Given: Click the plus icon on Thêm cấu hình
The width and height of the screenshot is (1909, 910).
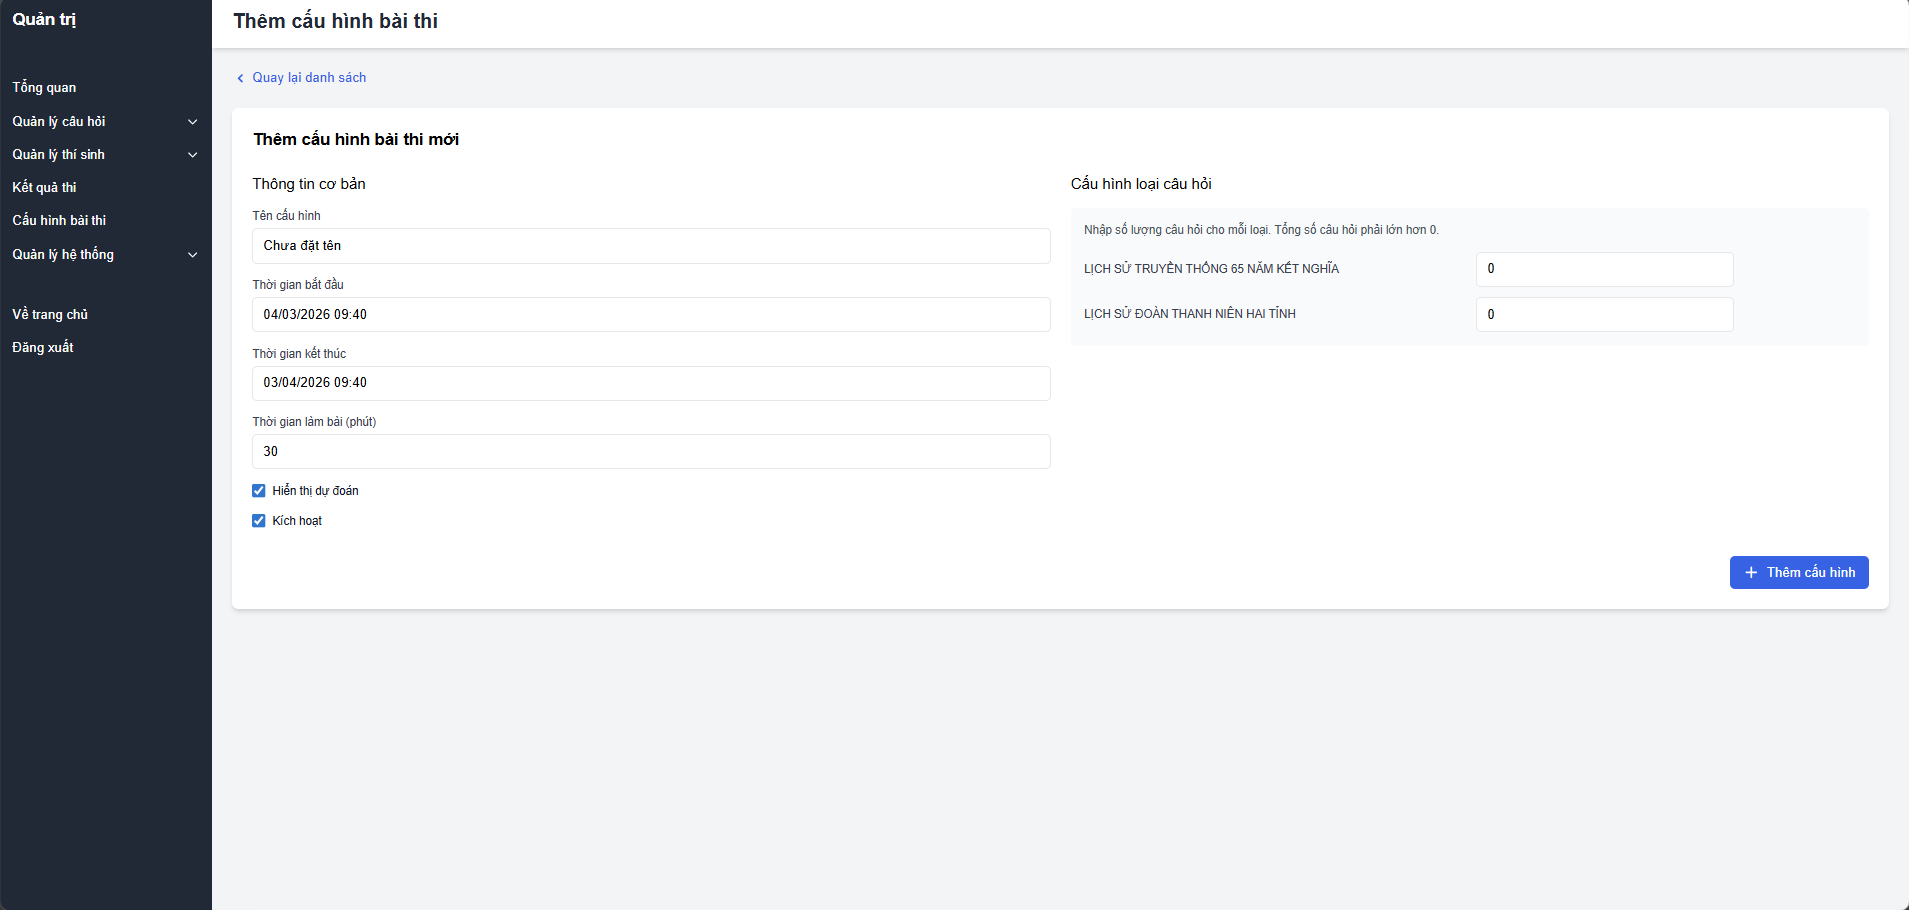Looking at the screenshot, I should pyautogui.click(x=1750, y=573).
